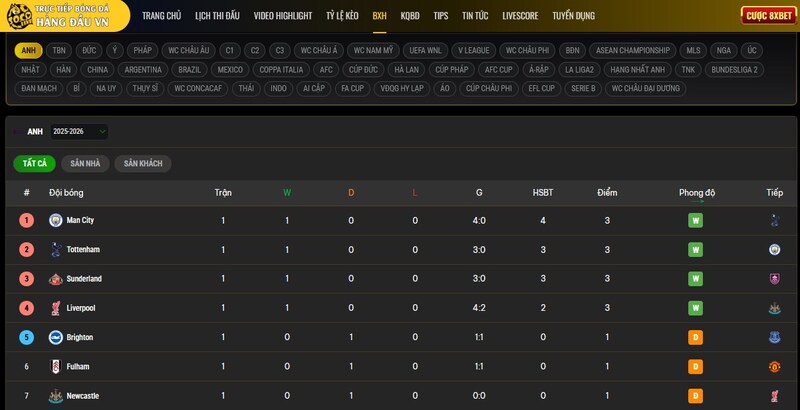800x410 pixels.
Task: Open TUYỂN DỤNG page
Action: 573,16
